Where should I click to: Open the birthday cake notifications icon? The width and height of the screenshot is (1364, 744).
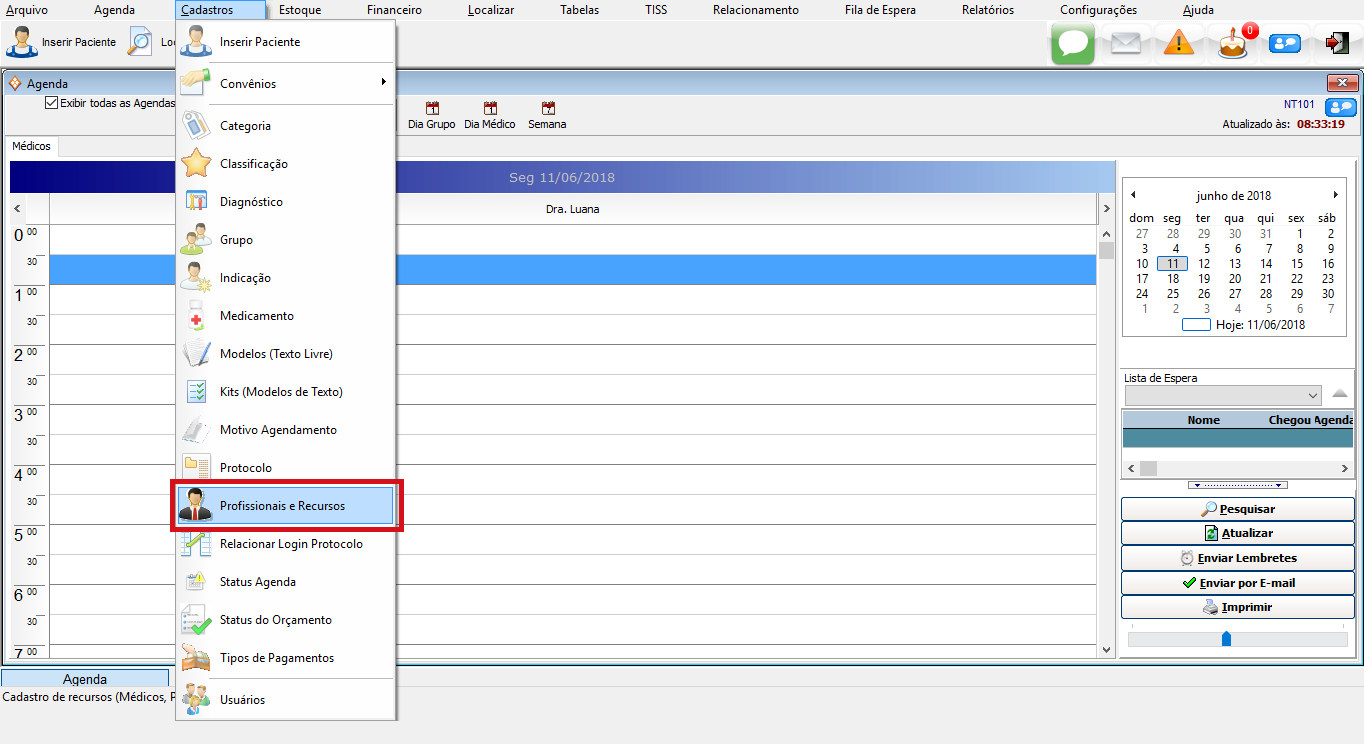click(x=1232, y=43)
